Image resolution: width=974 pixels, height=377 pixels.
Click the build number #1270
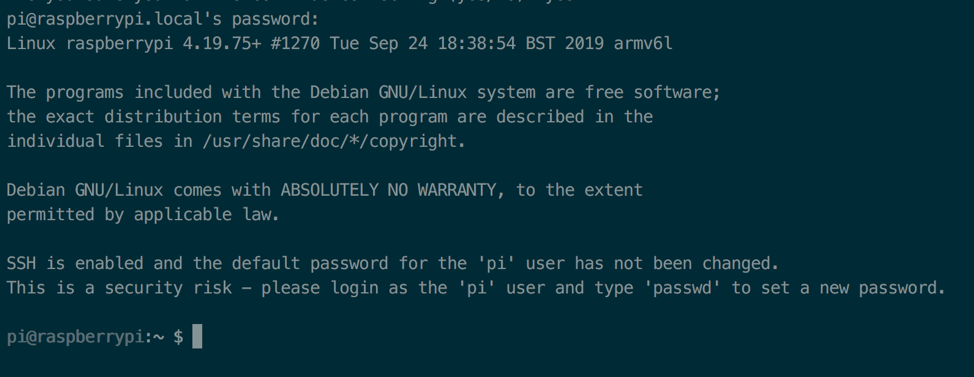(295, 44)
